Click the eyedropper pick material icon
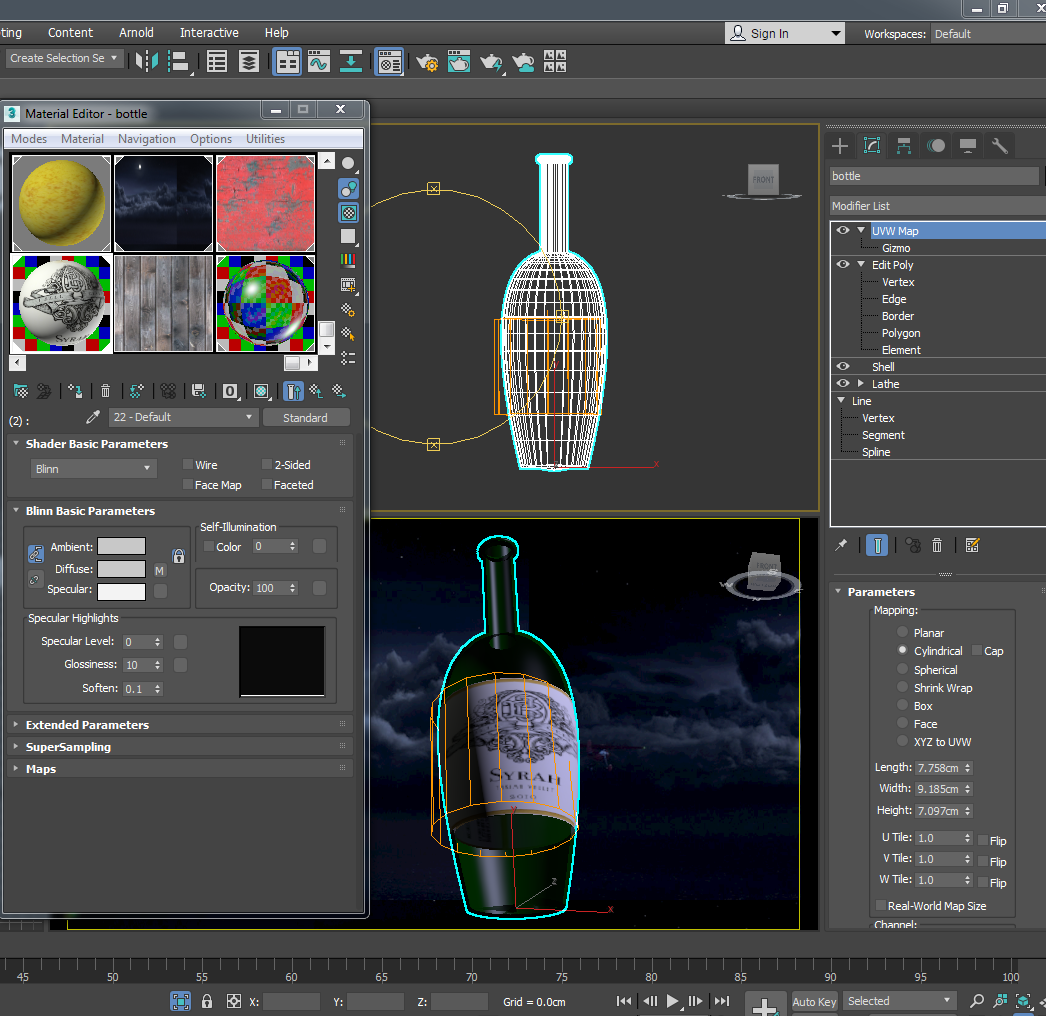The width and height of the screenshot is (1046, 1016). [x=94, y=417]
